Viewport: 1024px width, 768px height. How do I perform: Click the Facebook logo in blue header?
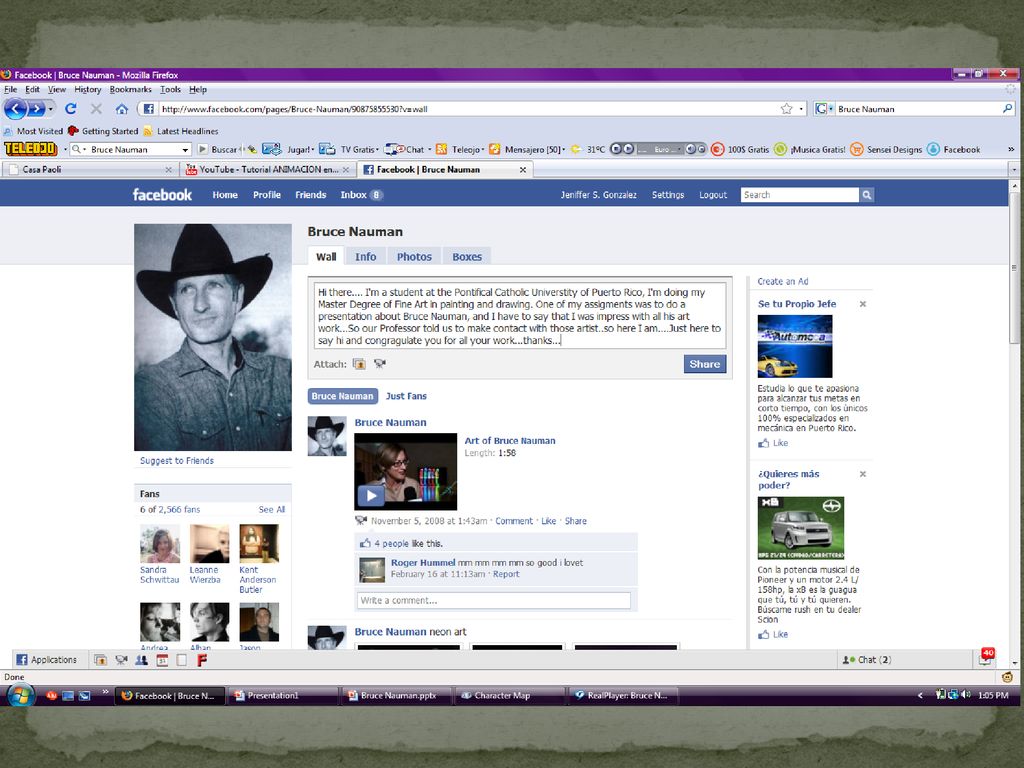[x=162, y=195]
